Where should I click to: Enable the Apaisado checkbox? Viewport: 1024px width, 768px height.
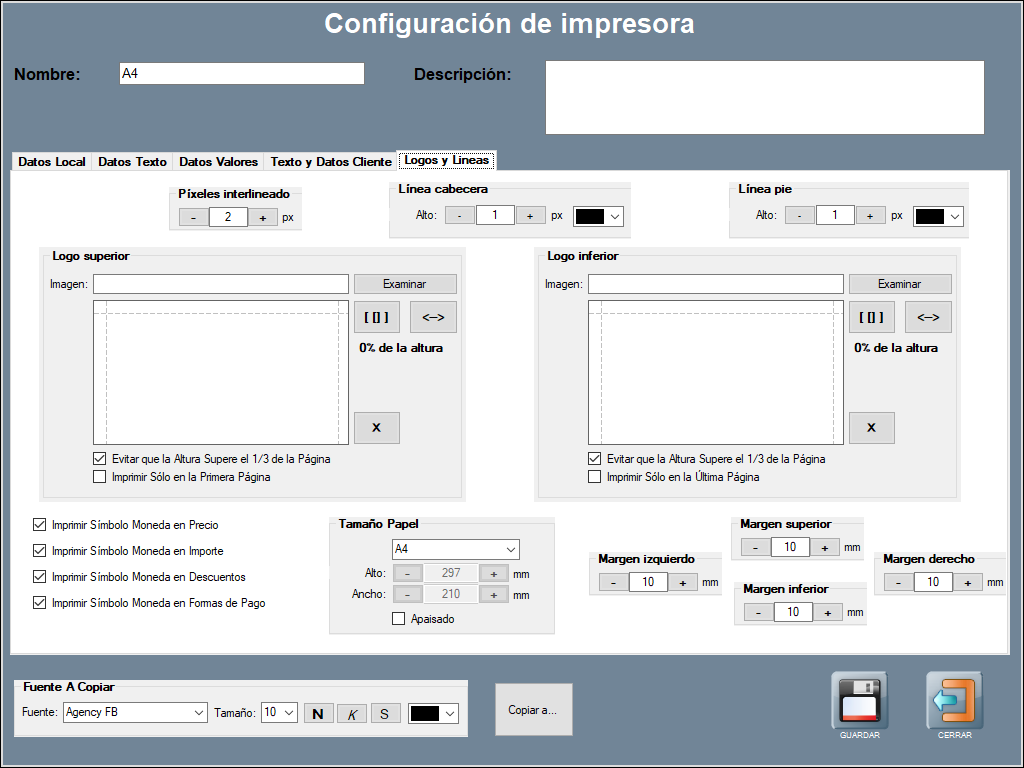[399, 619]
